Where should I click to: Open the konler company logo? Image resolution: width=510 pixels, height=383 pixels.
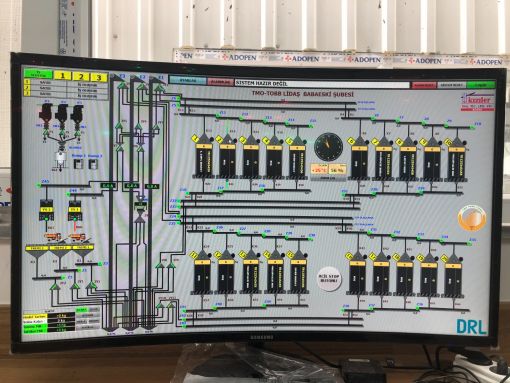click(477, 102)
